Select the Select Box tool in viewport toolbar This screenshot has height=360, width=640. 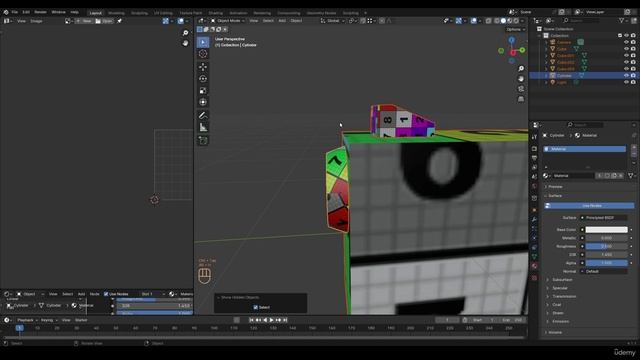click(203, 42)
